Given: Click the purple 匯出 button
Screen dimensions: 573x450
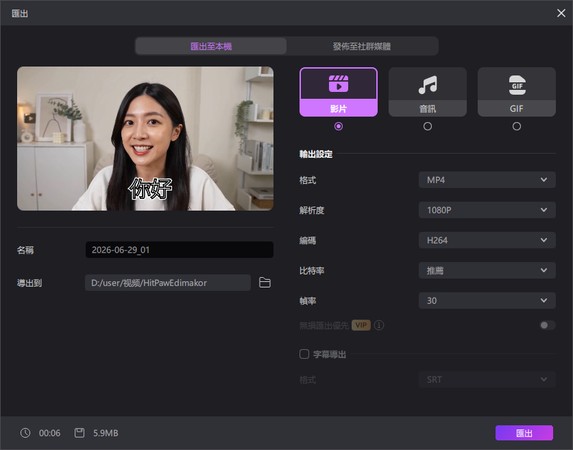Looking at the screenshot, I should coord(524,433).
